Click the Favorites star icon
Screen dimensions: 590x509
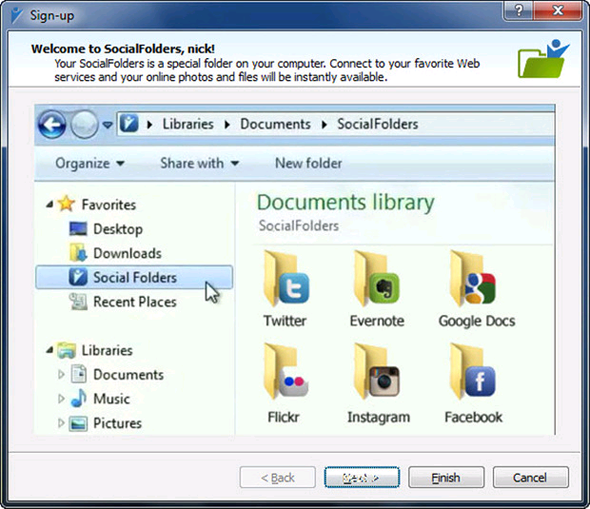pyautogui.click(x=66, y=204)
